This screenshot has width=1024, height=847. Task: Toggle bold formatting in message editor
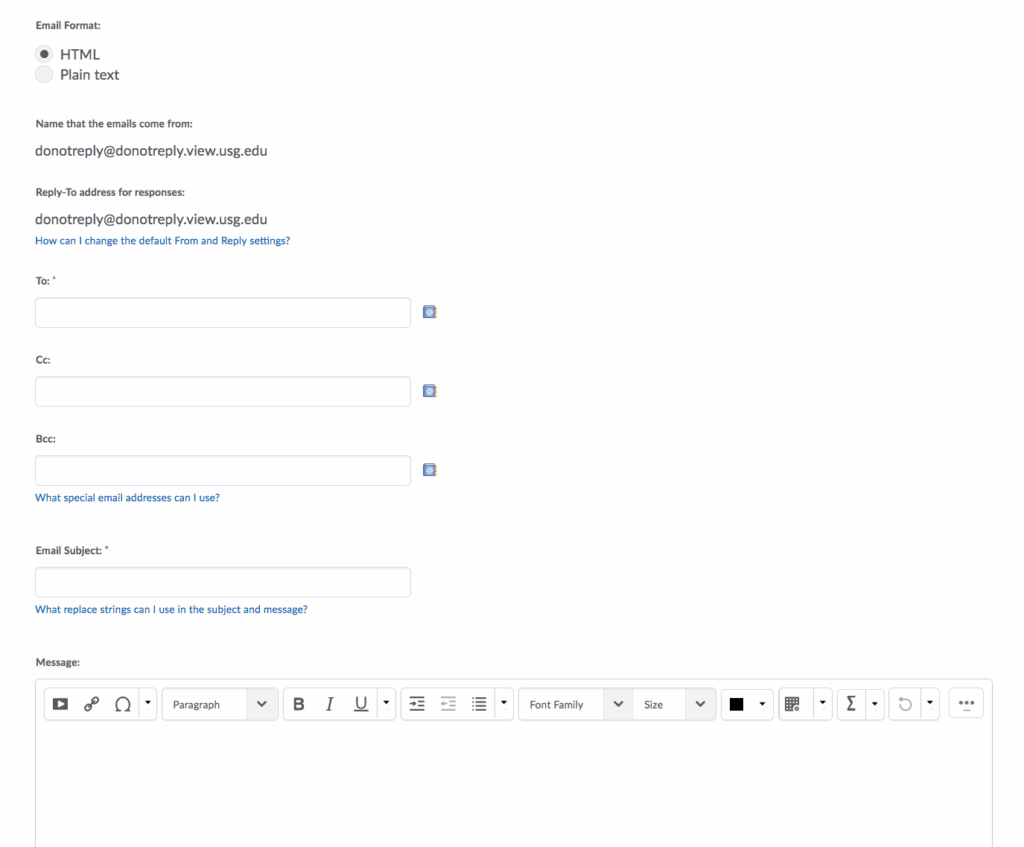point(298,704)
